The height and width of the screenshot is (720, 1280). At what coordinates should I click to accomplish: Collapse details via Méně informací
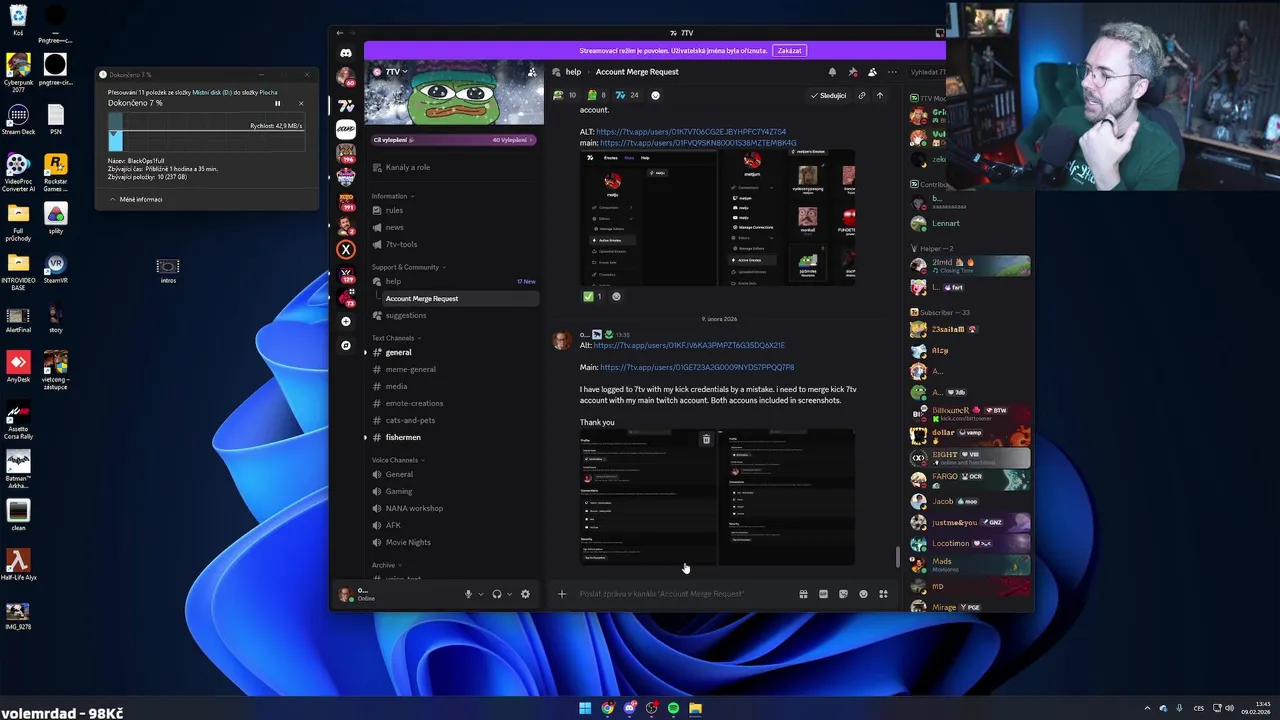click(136, 199)
